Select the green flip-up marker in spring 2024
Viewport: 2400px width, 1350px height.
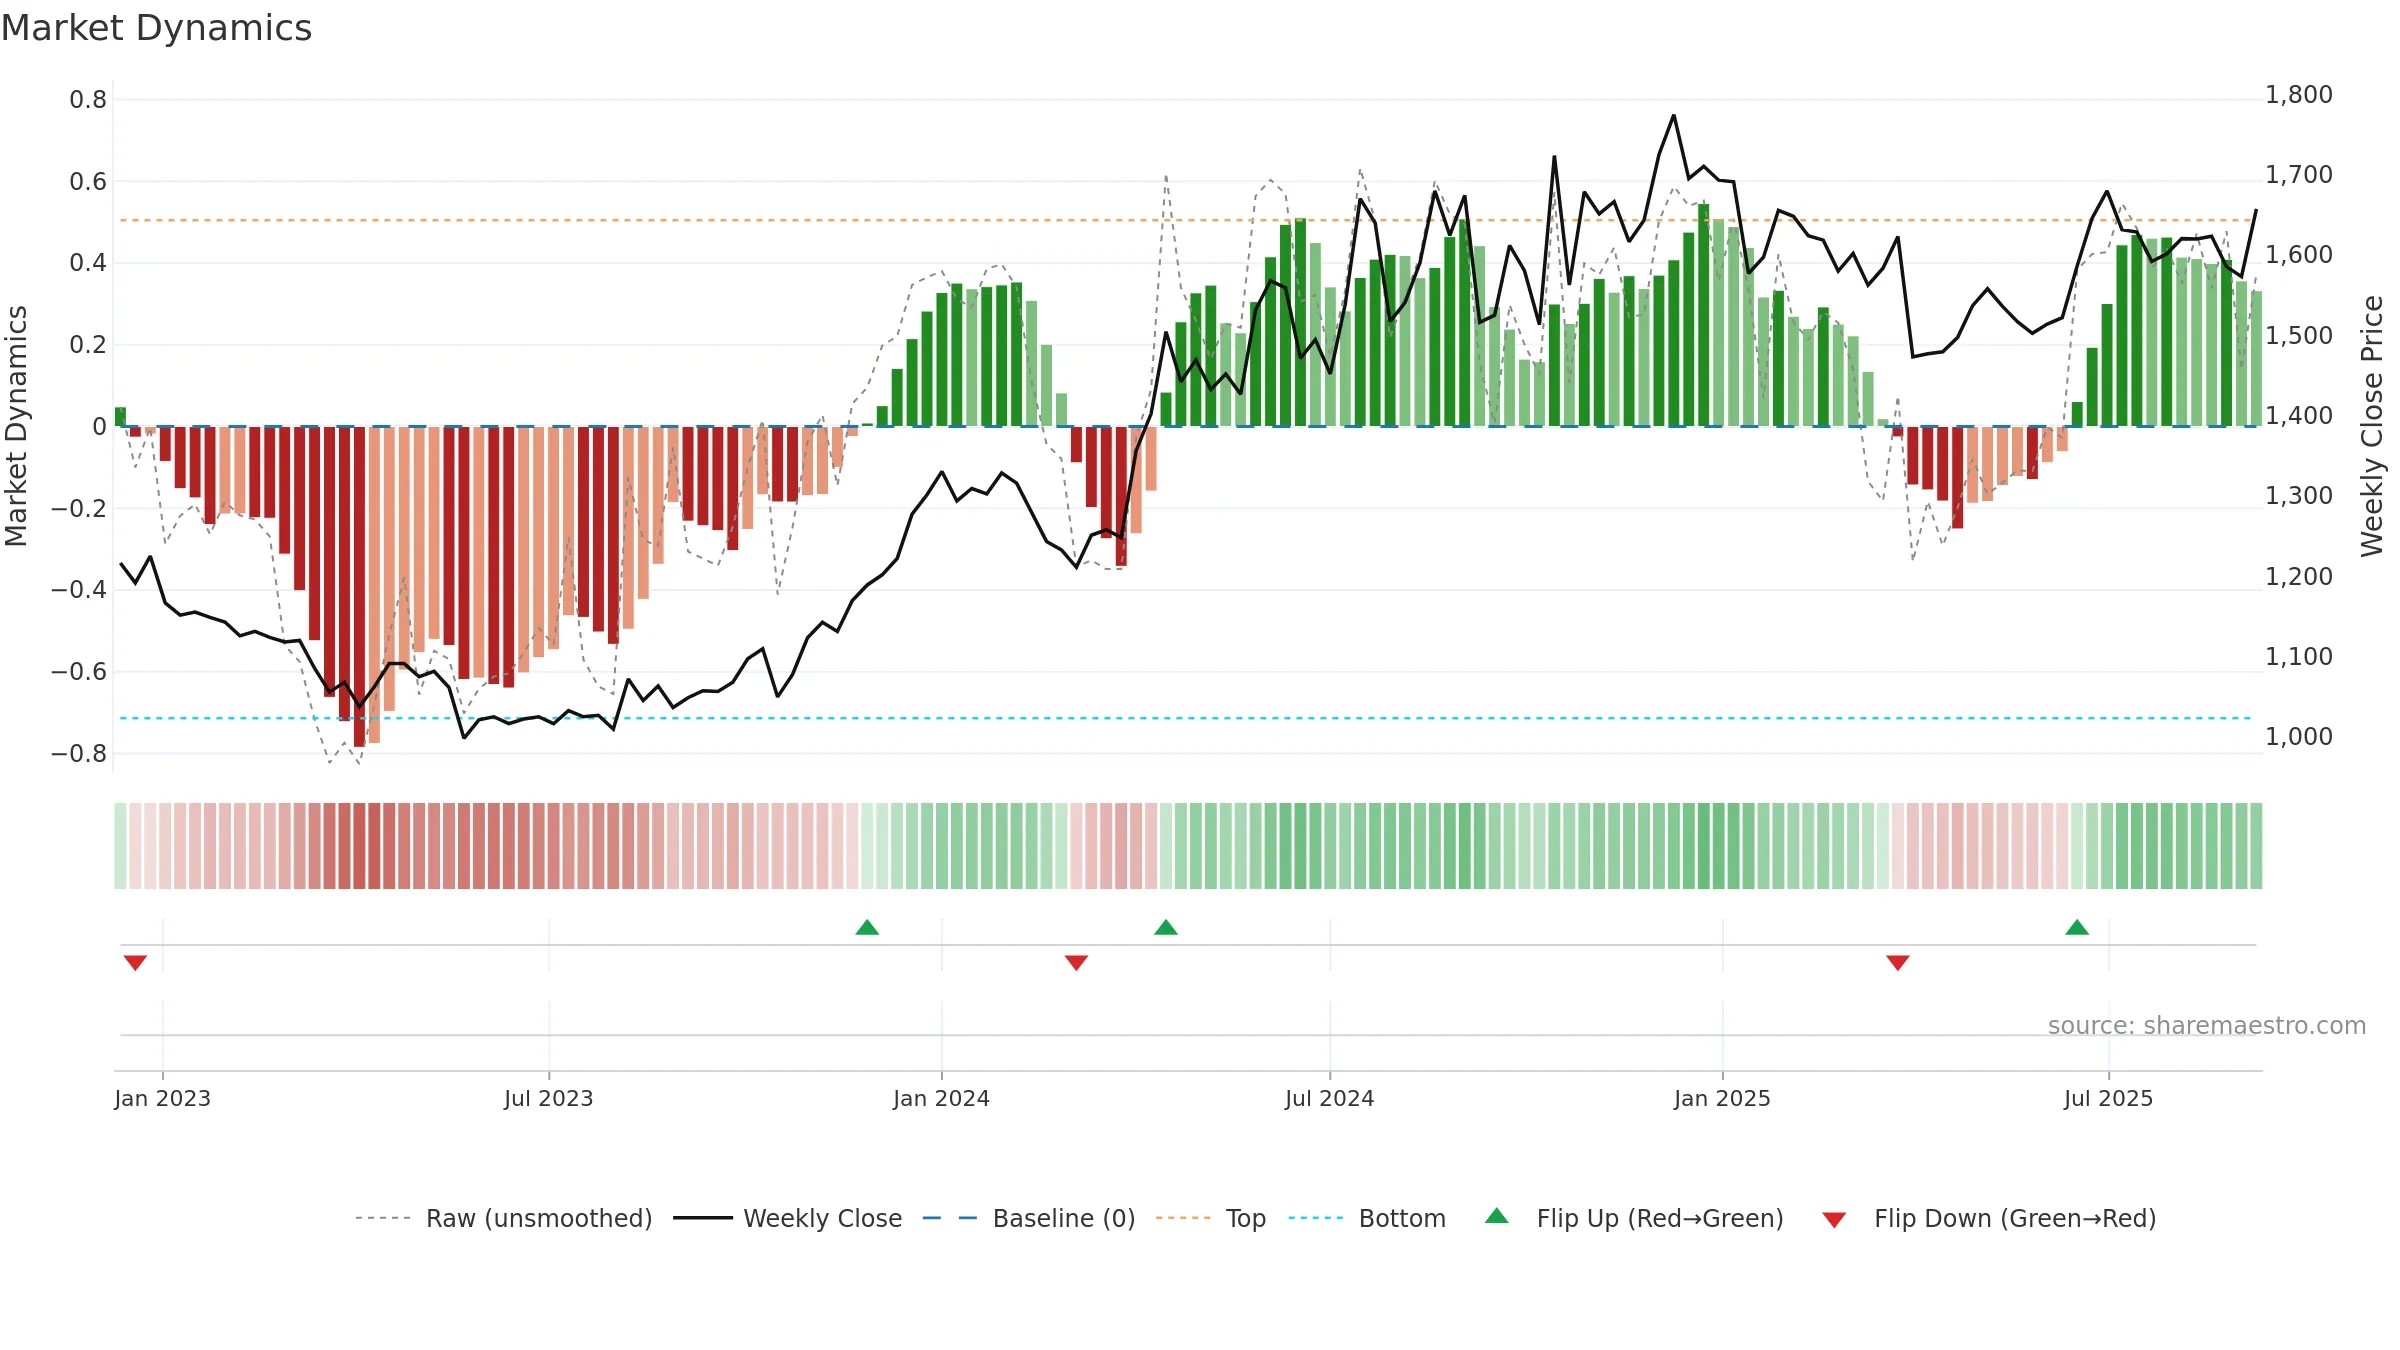tap(1166, 927)
